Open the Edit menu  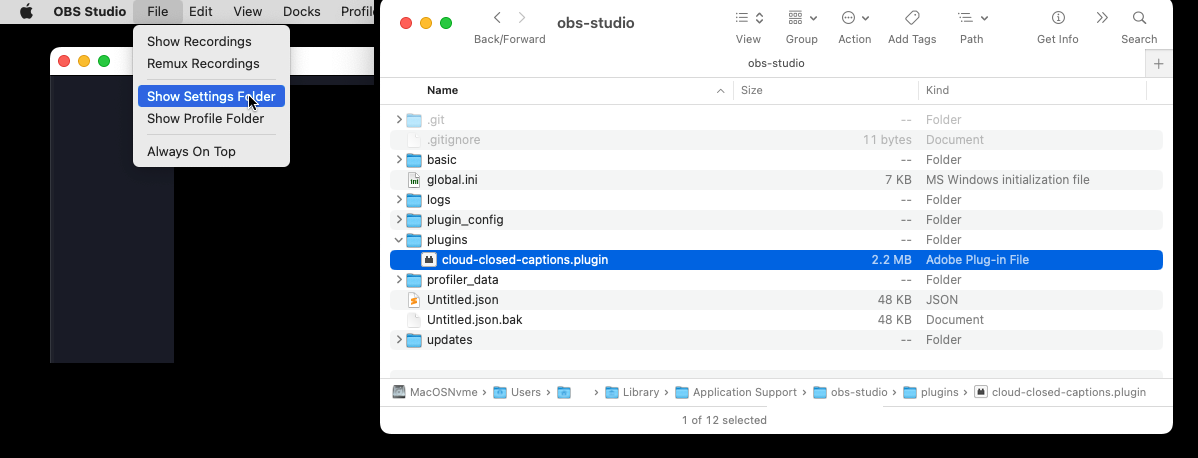tap(201, 11)
